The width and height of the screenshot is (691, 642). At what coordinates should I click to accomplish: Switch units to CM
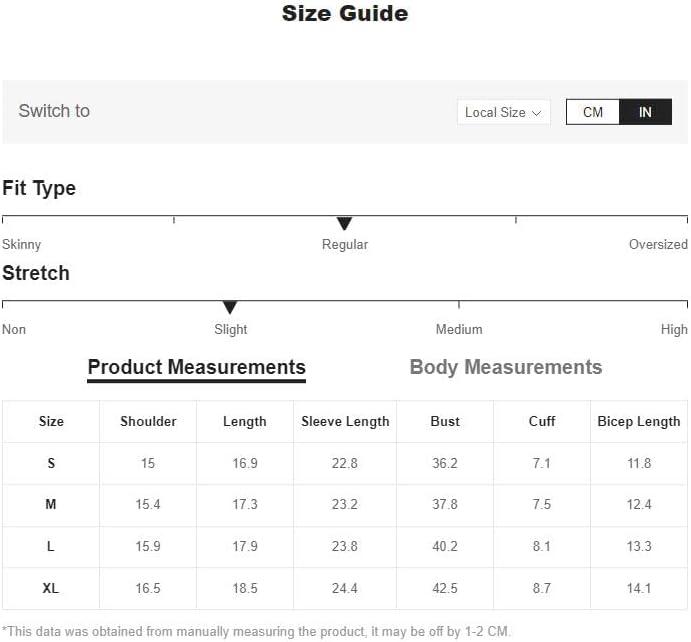click(x=593, y=112)
